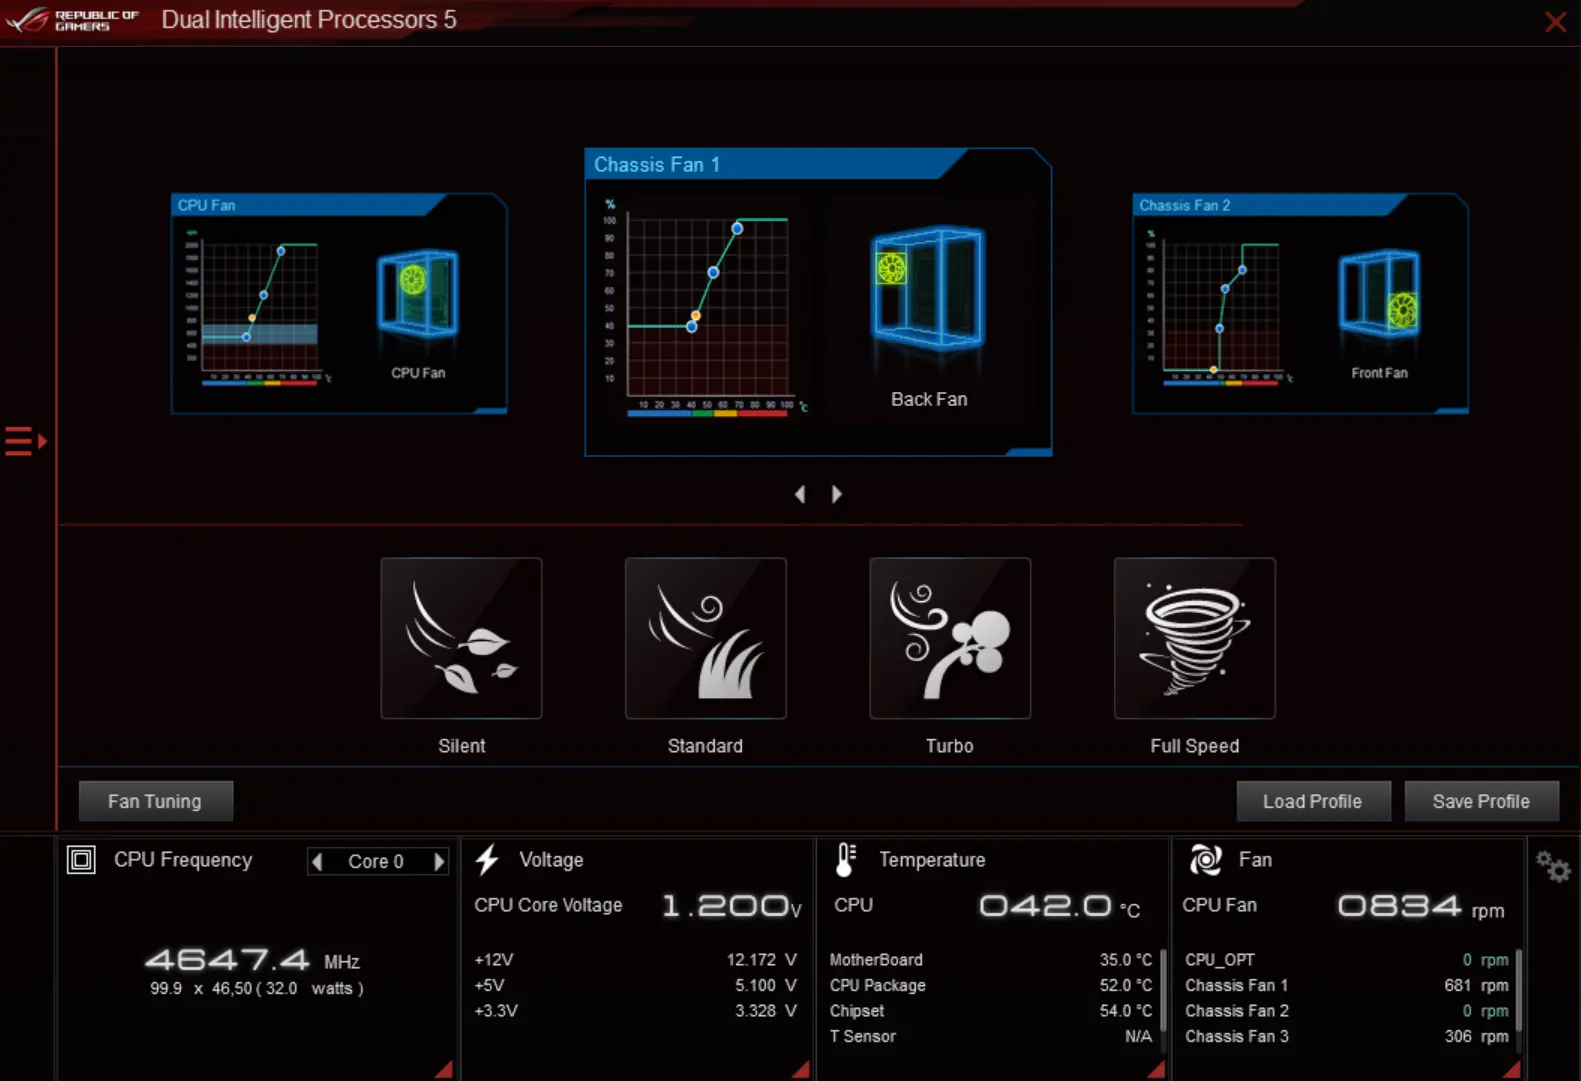Open the side navigation menu icon

pyautogui.click(x=26, y=441)
